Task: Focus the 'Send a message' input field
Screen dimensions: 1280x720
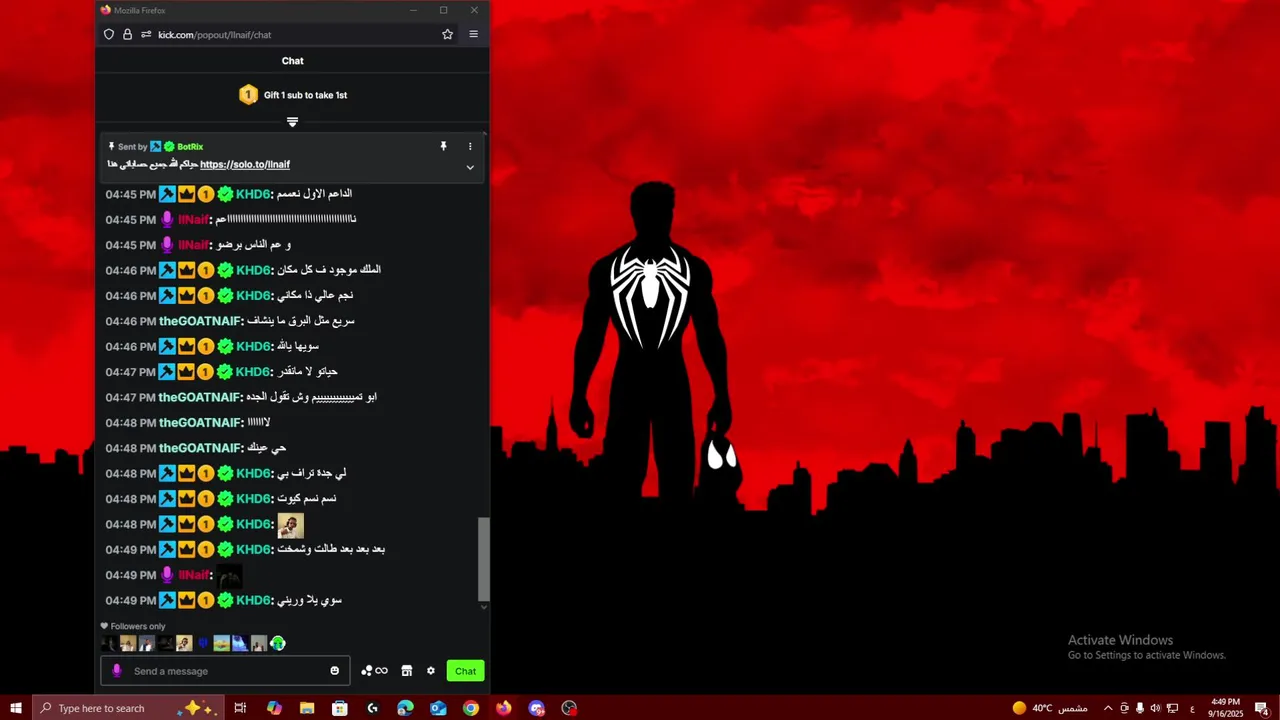Action: pos(225,671)
